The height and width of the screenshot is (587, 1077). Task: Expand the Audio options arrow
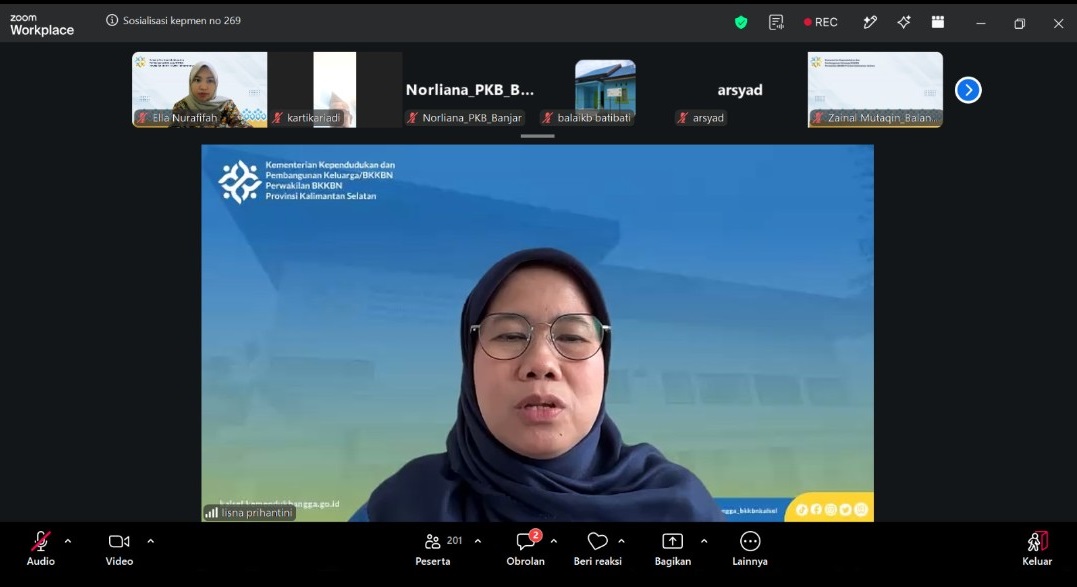pos(68,541)
